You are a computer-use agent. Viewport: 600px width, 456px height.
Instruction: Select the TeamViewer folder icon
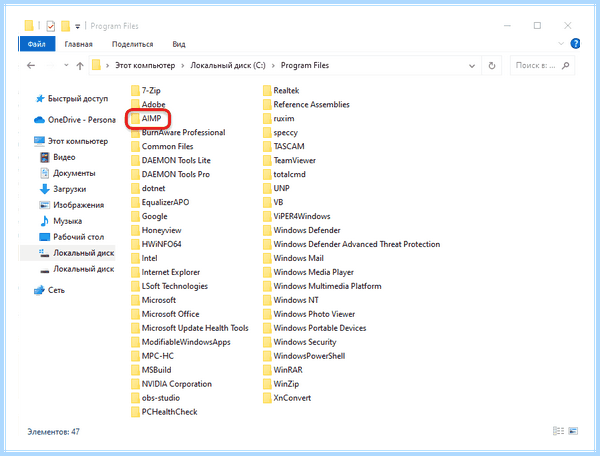tap(267, 161)
